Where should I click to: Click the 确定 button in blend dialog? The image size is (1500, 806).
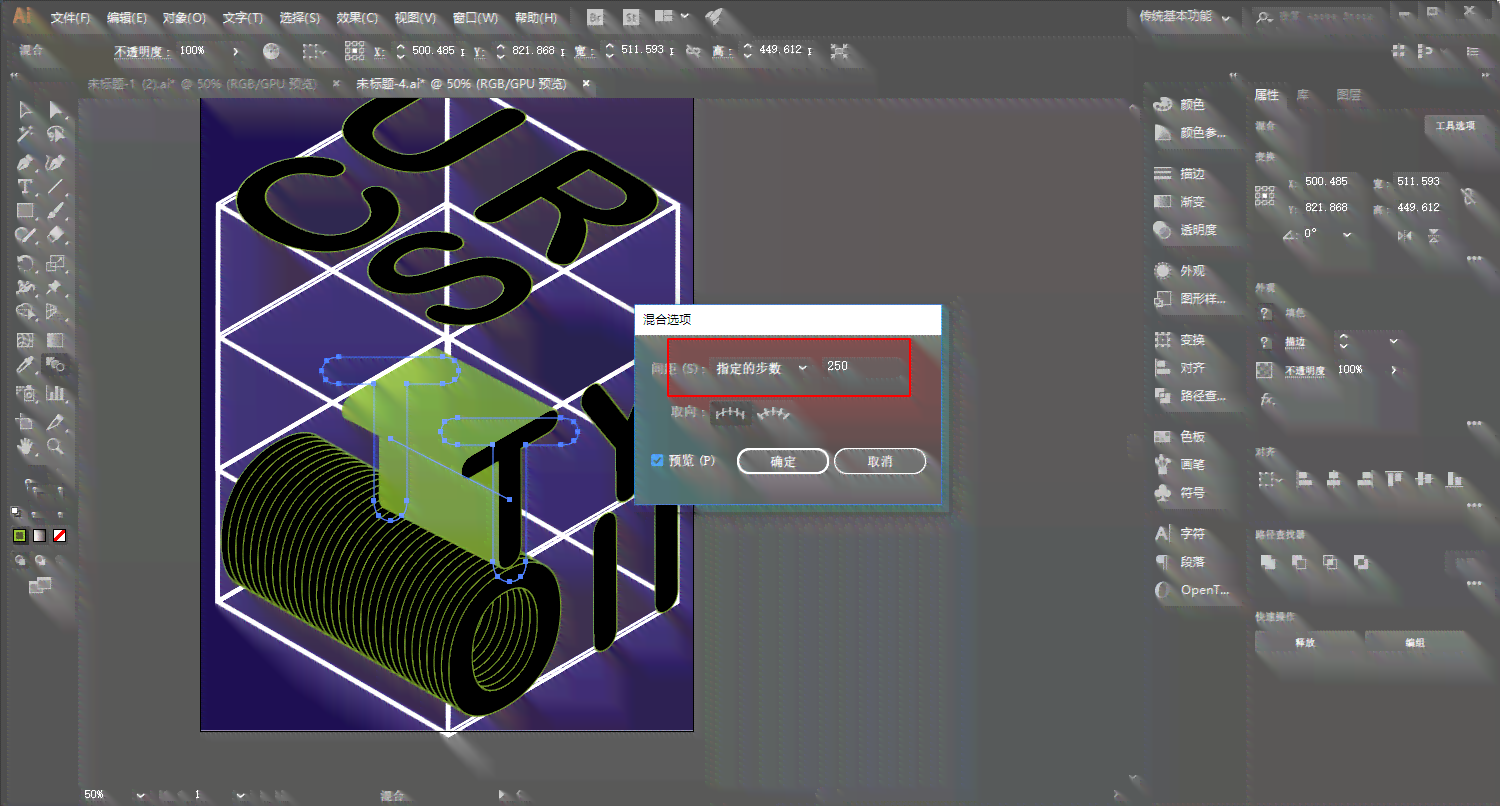783,461
